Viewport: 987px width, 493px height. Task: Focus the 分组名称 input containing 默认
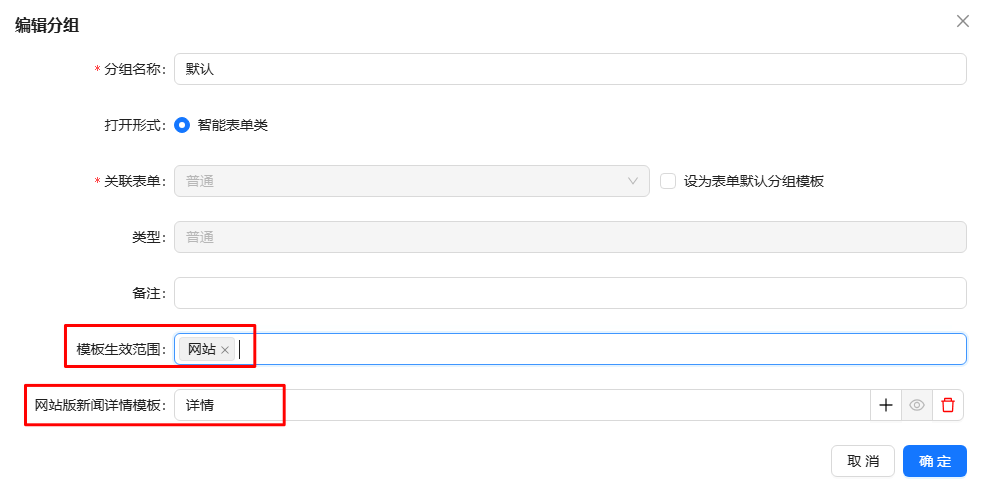(x=570, y=69)
